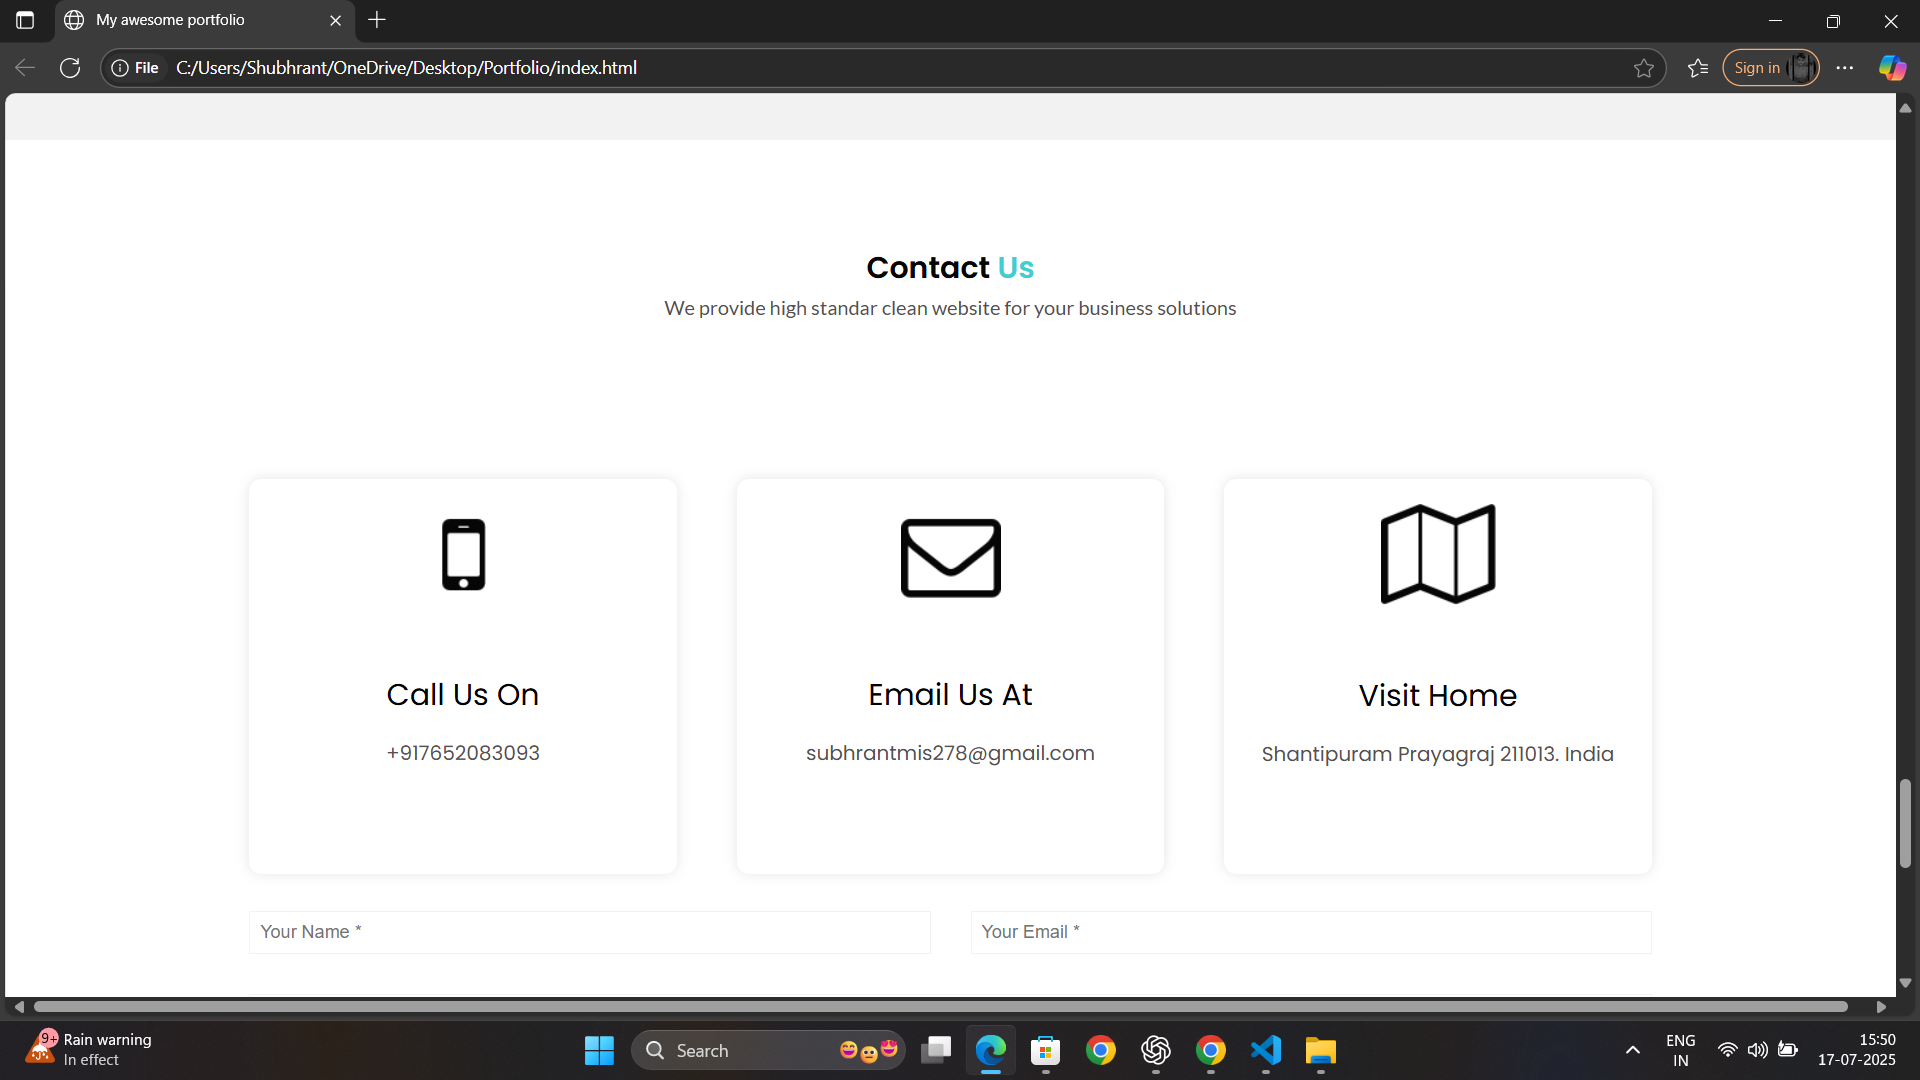
Task: Click the vertical scrollbar down arrow
Action: point(1906,983)
